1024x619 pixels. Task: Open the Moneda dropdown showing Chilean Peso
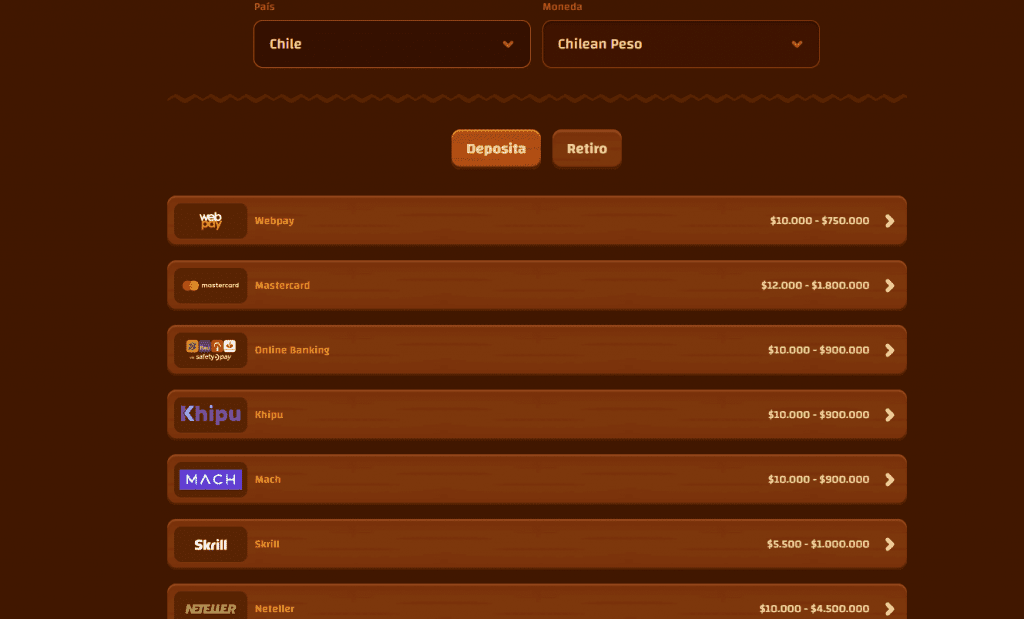pyautogui.click(x=680, y=44)
